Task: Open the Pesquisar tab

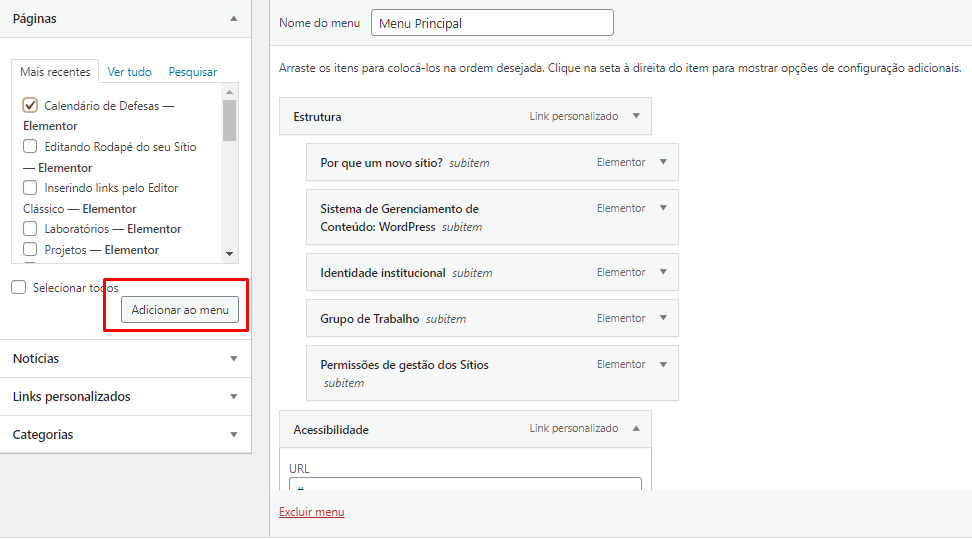Action: pos(192,72)
